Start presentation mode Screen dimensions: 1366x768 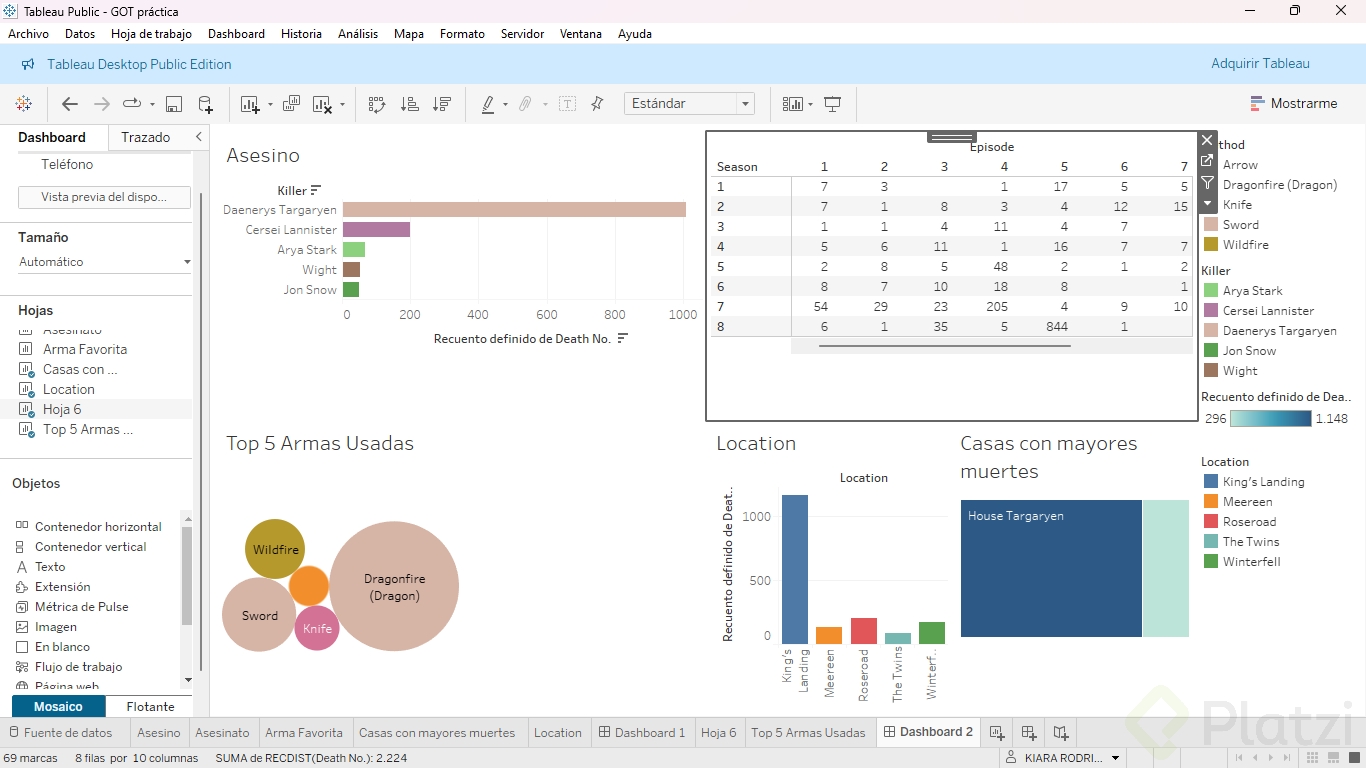coord(832,104)
